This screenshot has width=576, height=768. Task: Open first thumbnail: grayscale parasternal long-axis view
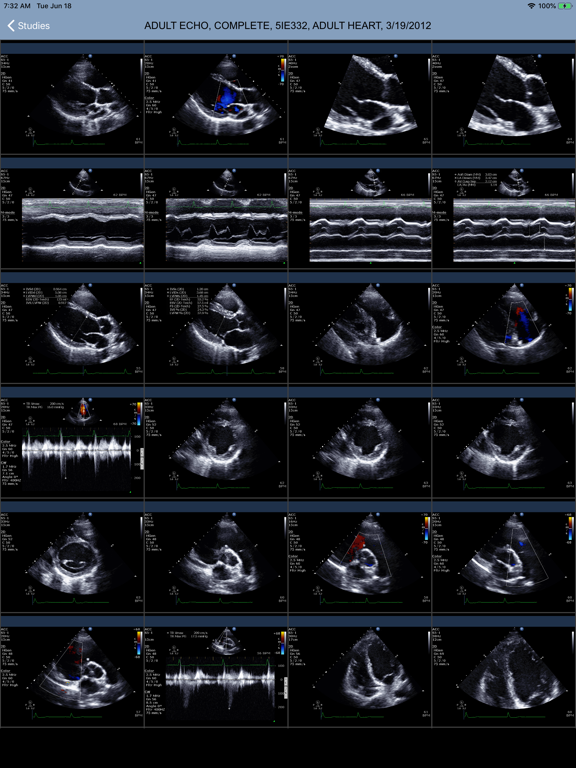coord(72,98)
